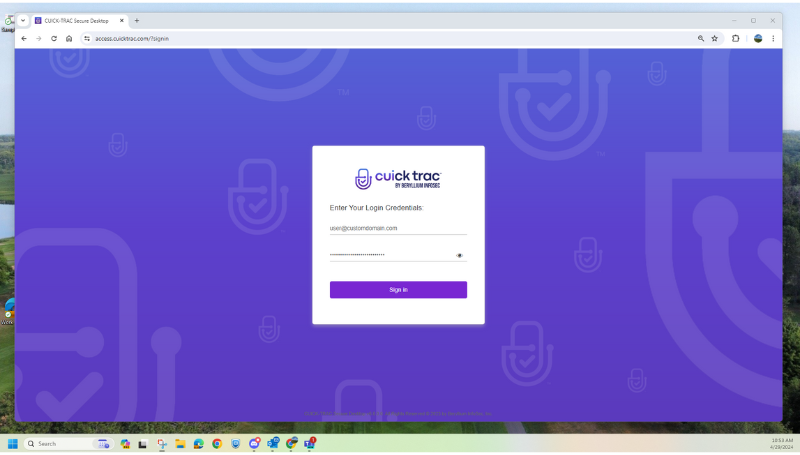Viewport: 800px width, 455px height.
Task: Select the CUICK-TRAC Secure Desktop tab
Action: [x=77, y=21]
